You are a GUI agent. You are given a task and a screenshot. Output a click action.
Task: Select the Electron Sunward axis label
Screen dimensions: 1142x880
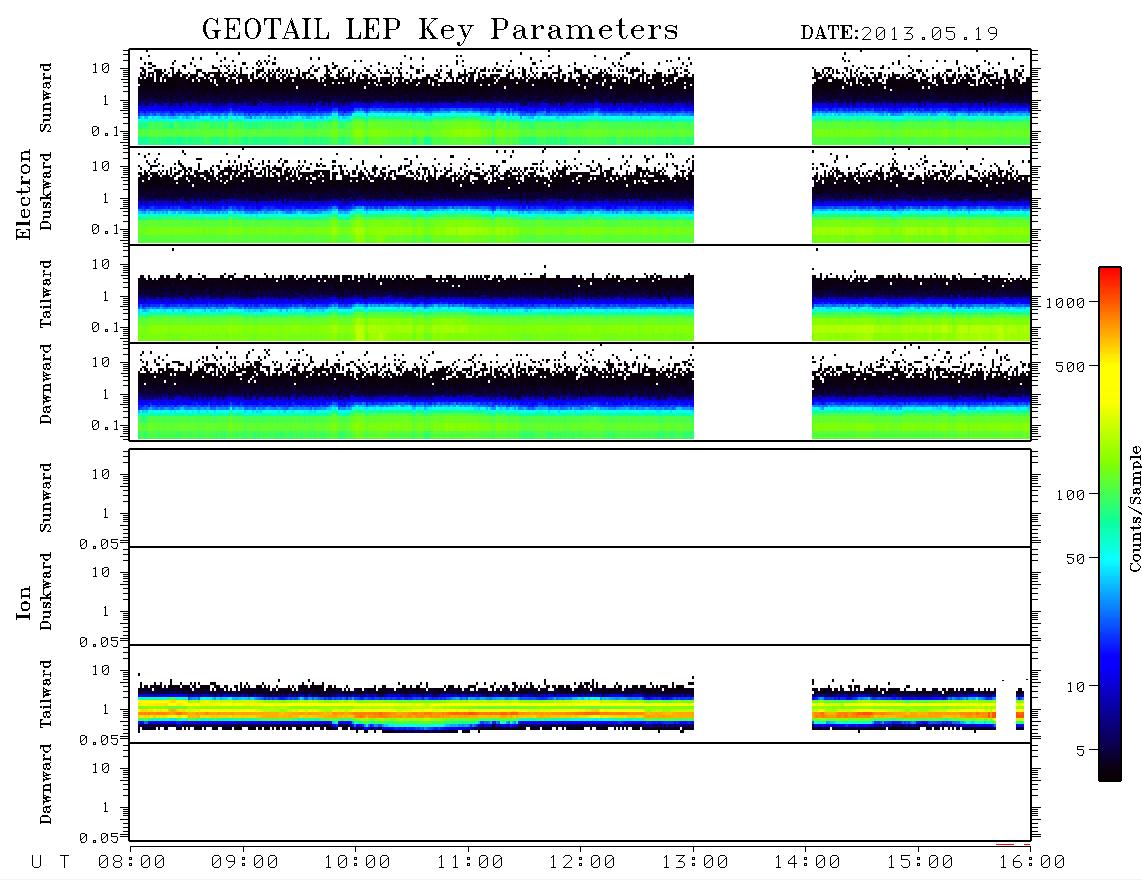(46, 98)
